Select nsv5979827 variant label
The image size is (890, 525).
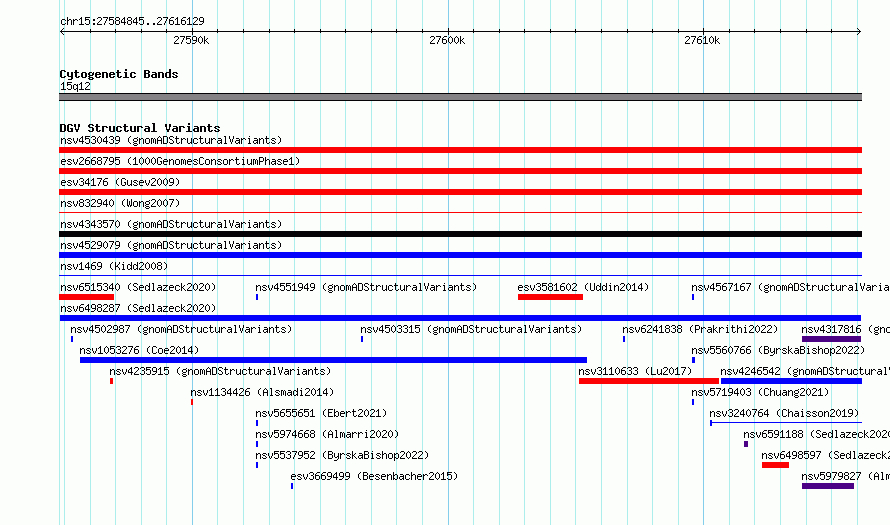845,476
